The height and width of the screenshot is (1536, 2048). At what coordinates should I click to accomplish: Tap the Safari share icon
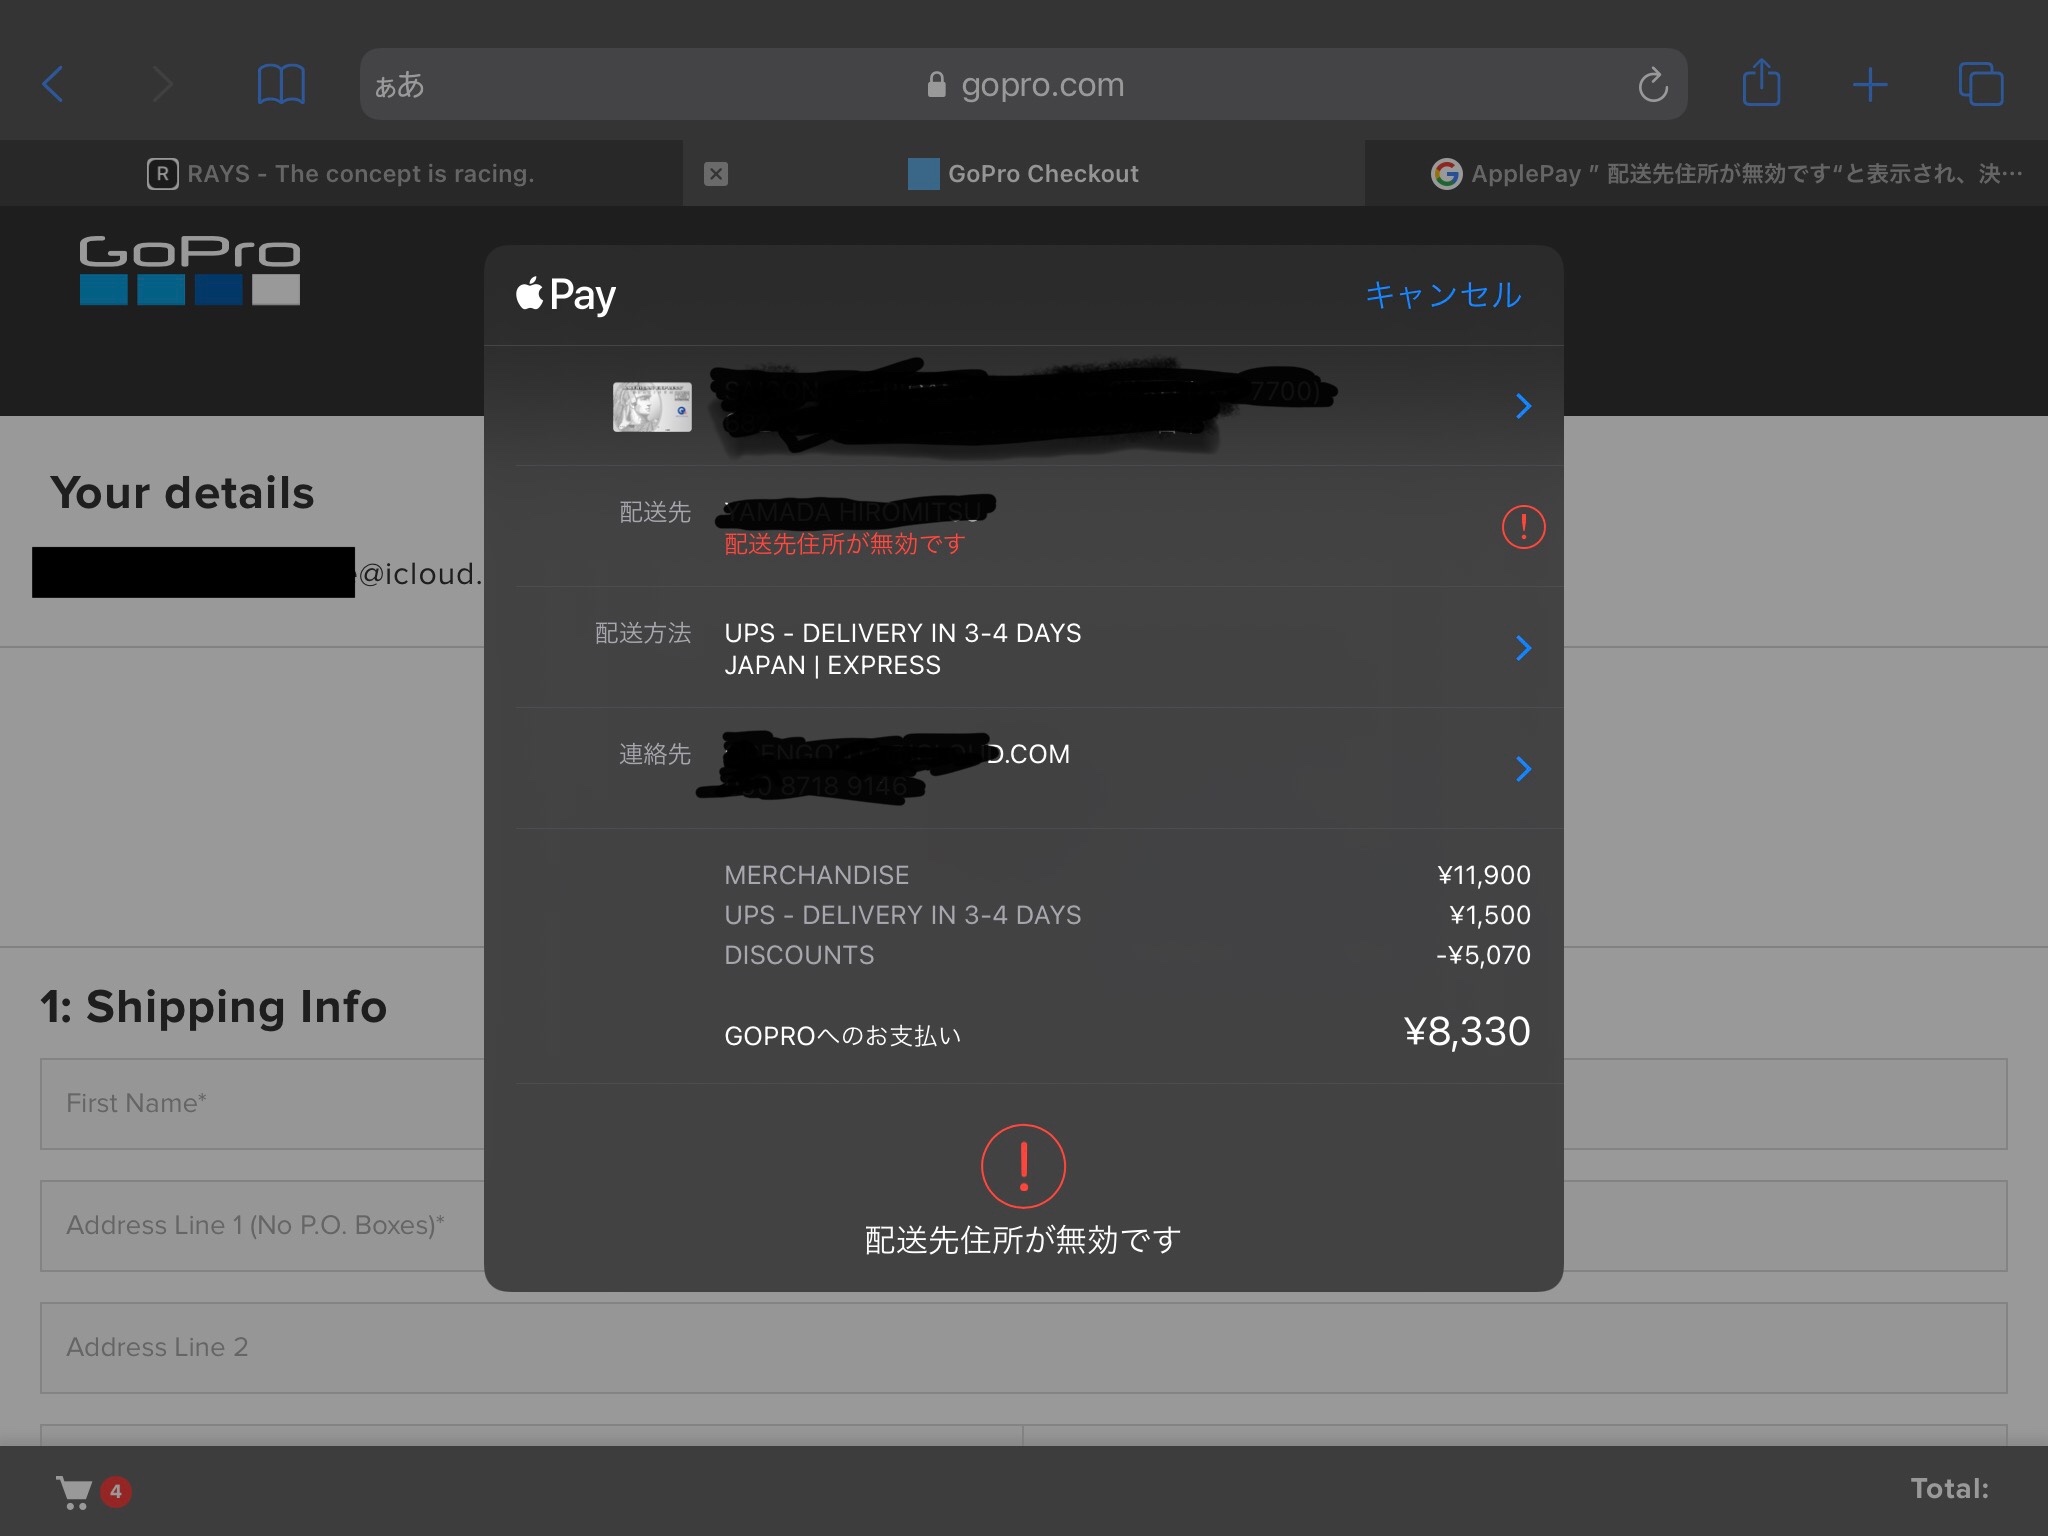tap(1761, 83)
